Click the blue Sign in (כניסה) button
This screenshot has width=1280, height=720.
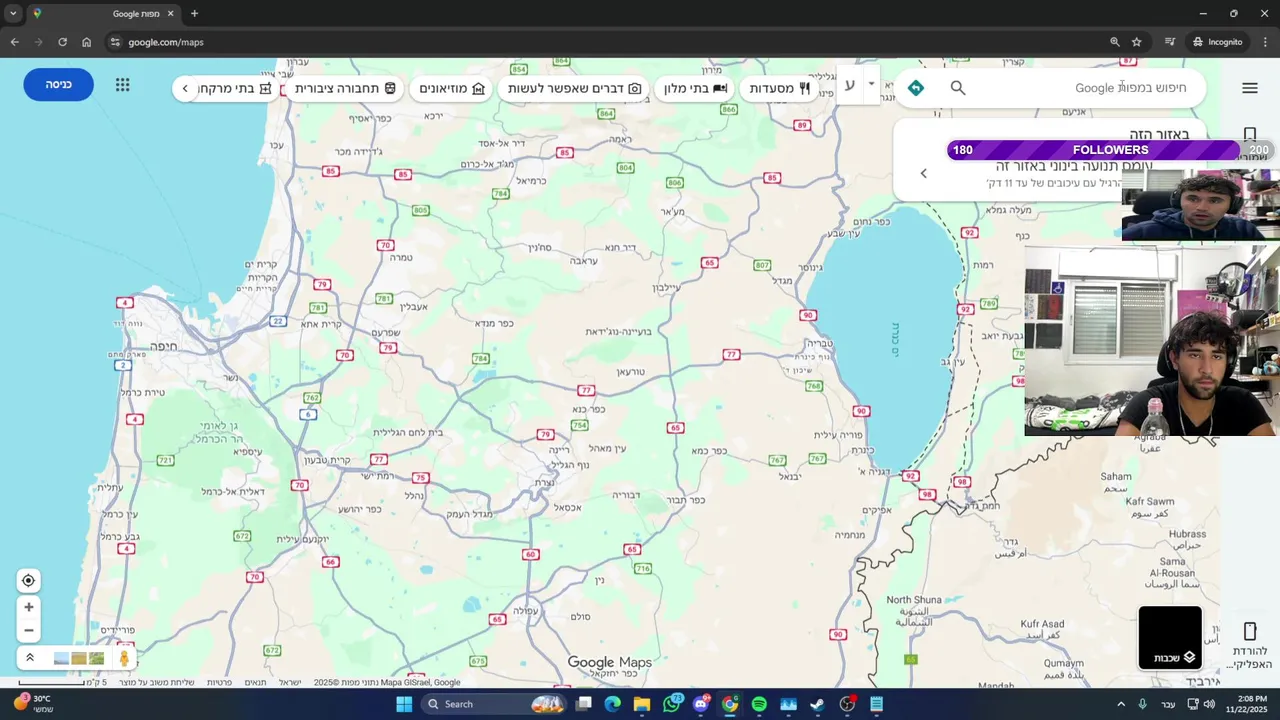click(x=59, y=85)
